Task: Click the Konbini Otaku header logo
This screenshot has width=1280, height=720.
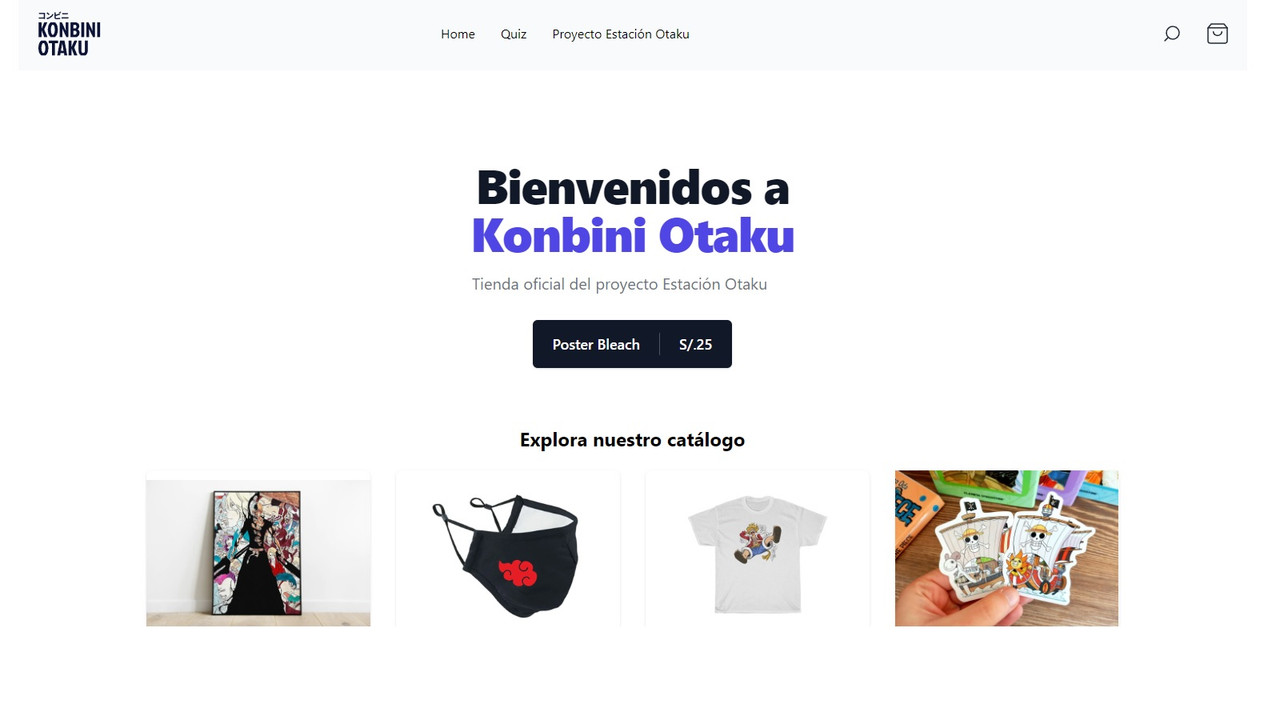Action: coord(69,34)
